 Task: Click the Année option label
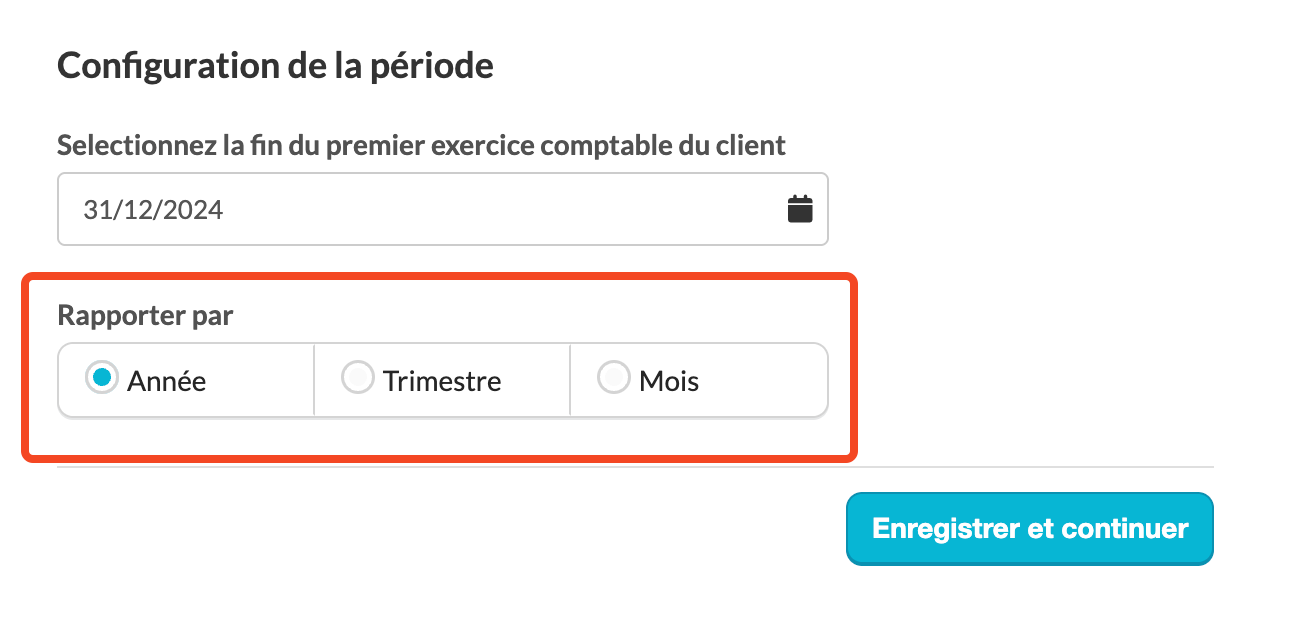167,381
